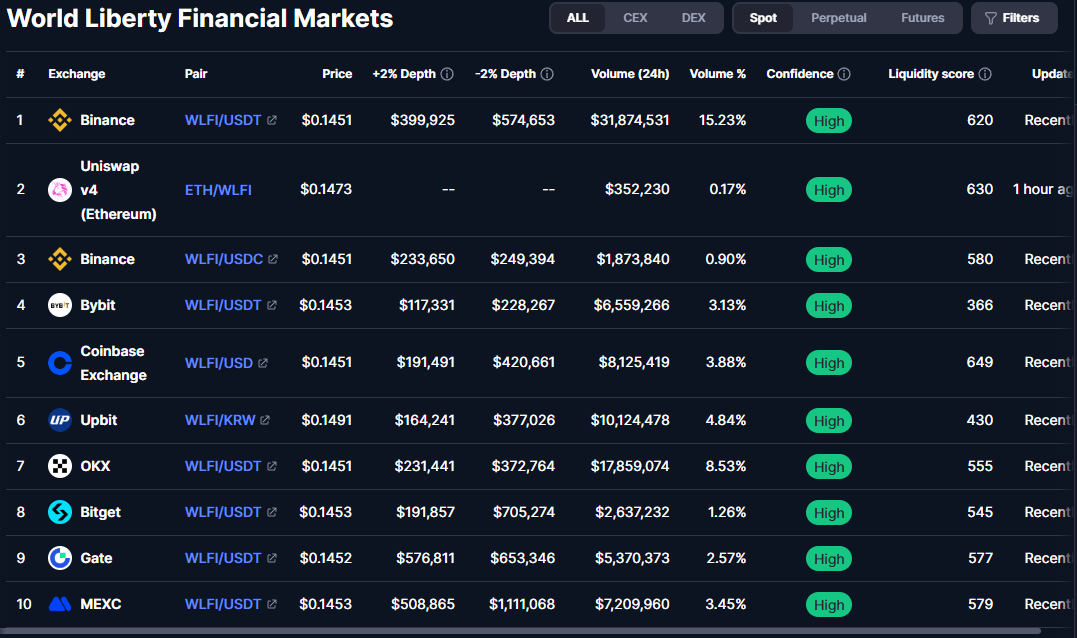Image resolution: width=1077 pixels, height=638 pixels.
Task: Sort by the Volume % column header
Action: point(718,74)
